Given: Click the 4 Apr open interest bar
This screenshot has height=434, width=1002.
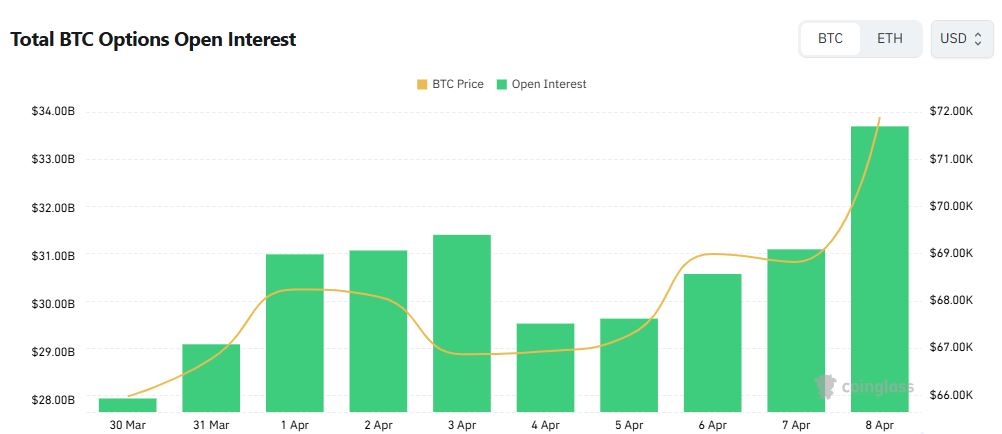Looking at the screenshot, I should [546, 367].
